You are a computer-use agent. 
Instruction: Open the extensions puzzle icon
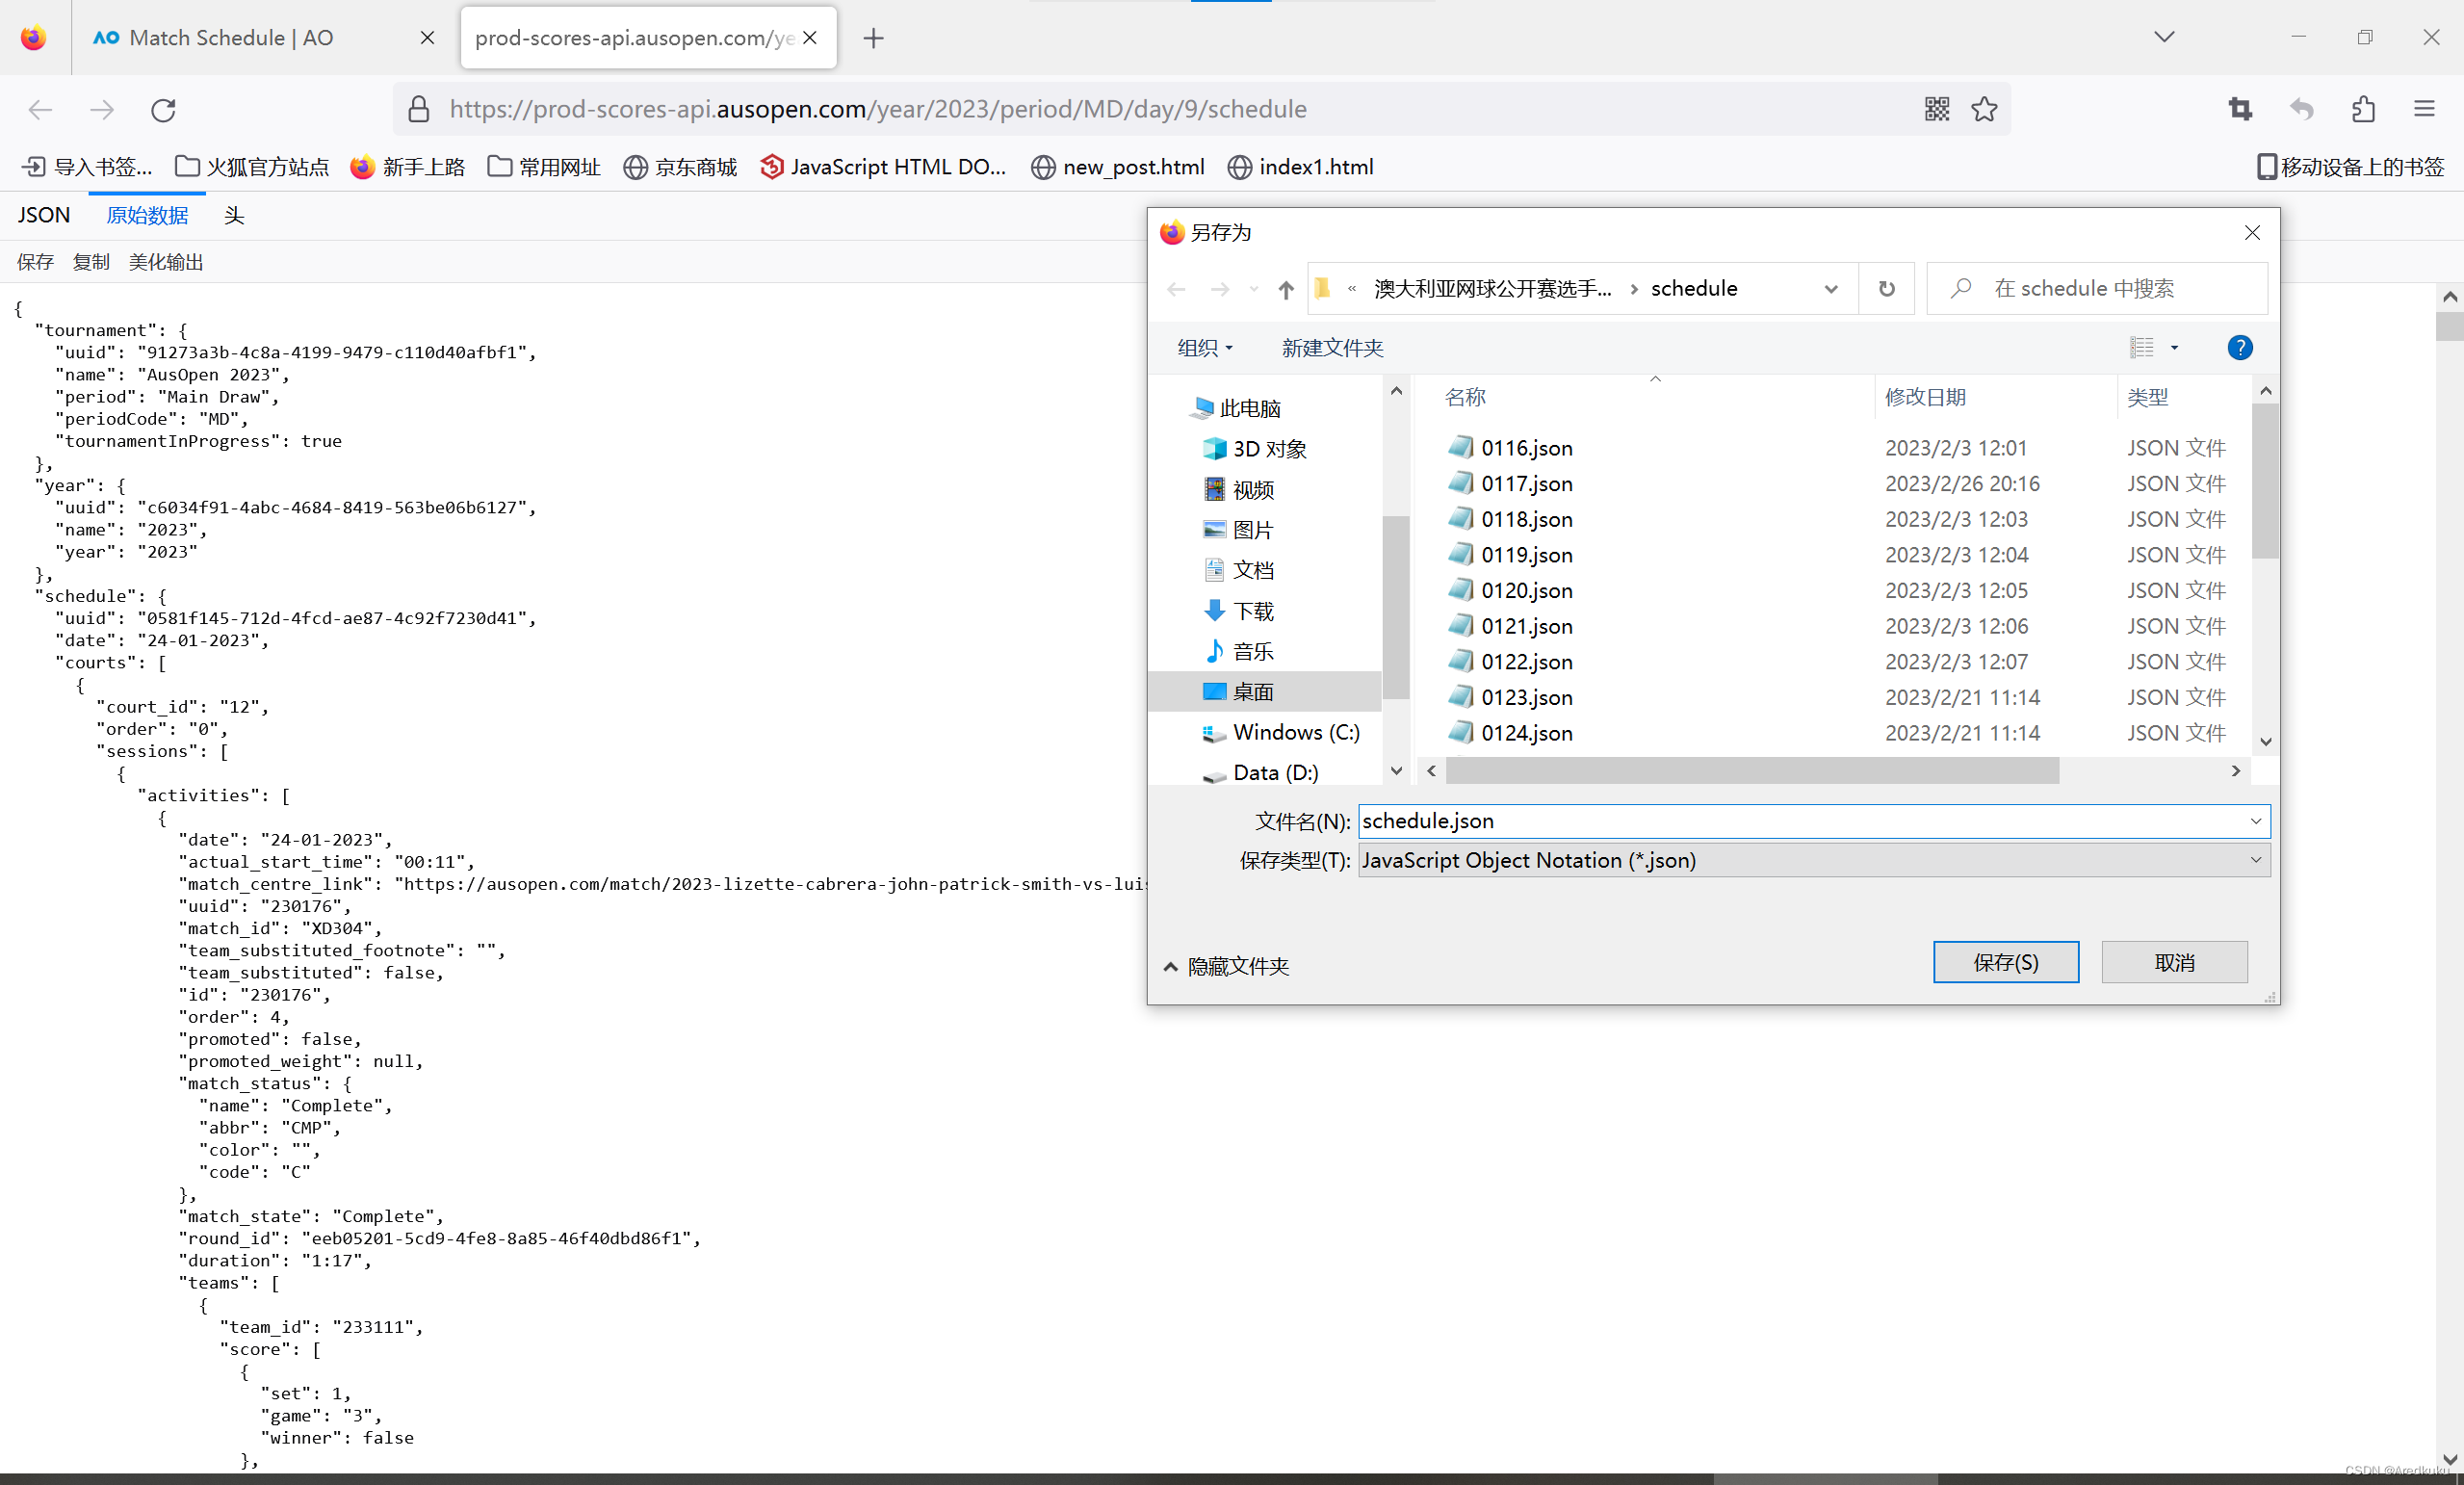click(2363, 109)
